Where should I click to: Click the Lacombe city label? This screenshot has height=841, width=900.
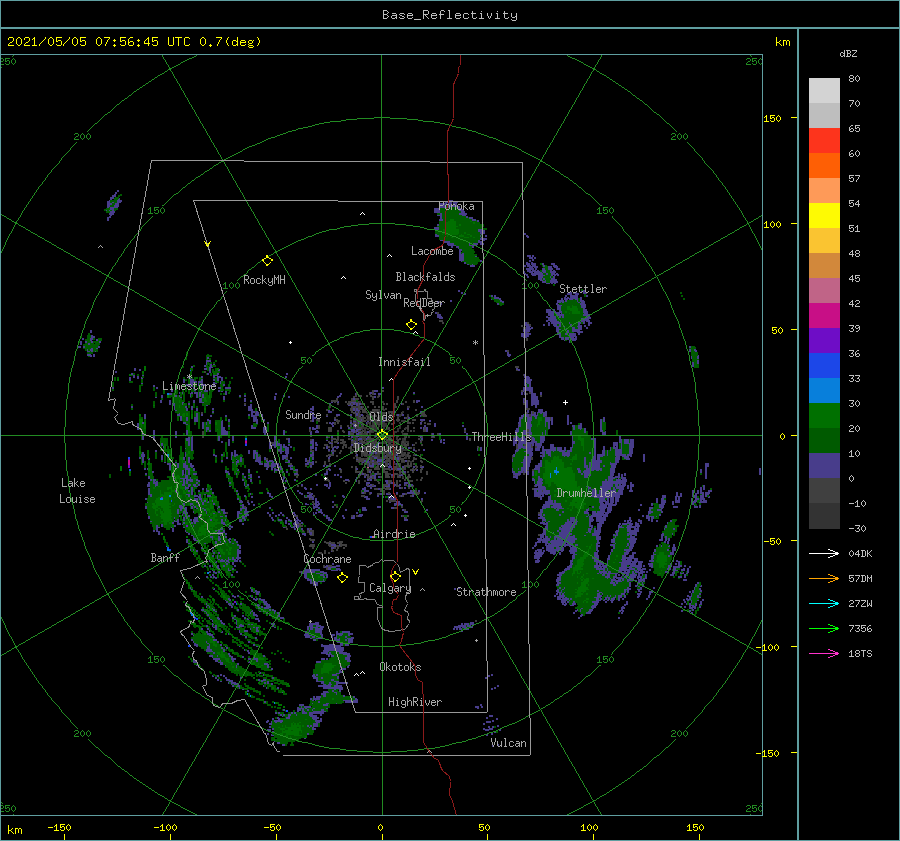click(x=432, y=251)
